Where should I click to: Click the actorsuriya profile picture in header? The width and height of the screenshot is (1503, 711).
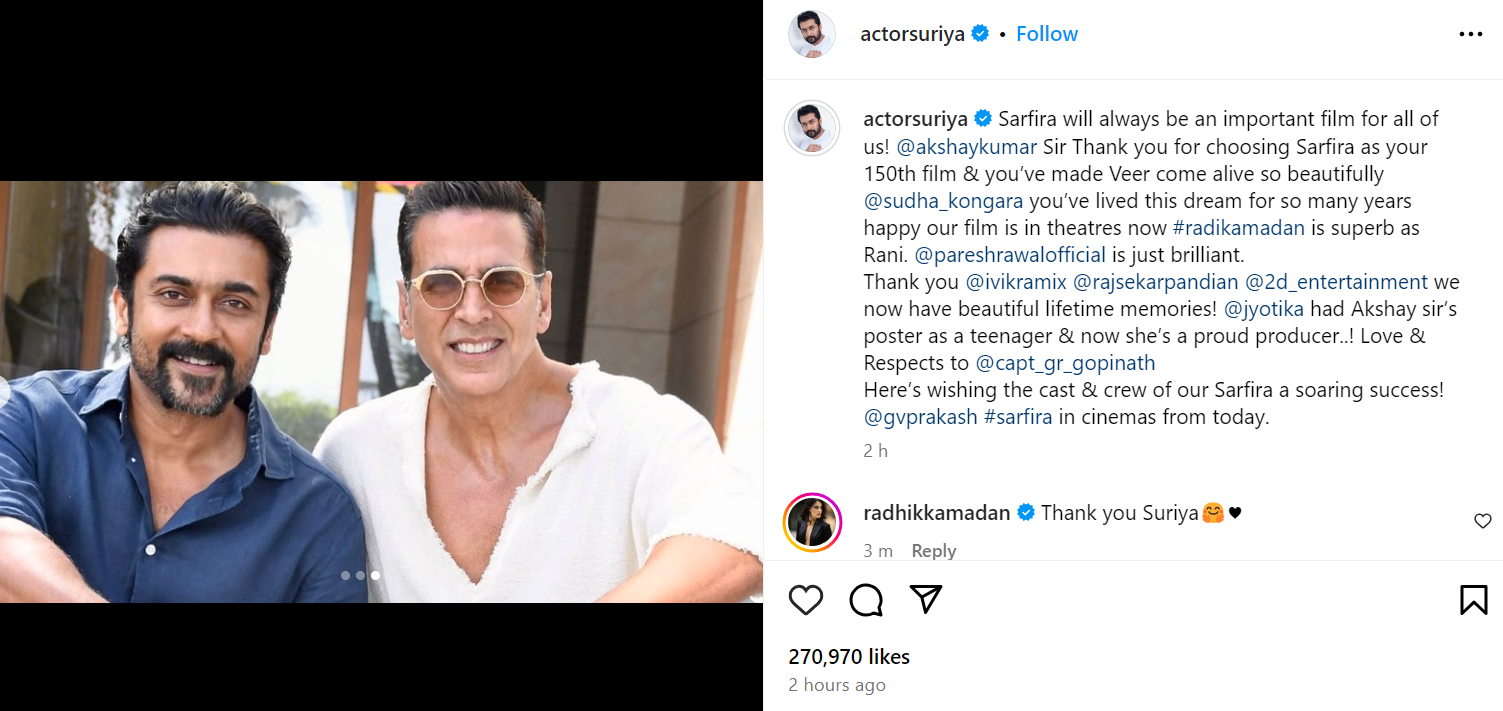point(811,34)
